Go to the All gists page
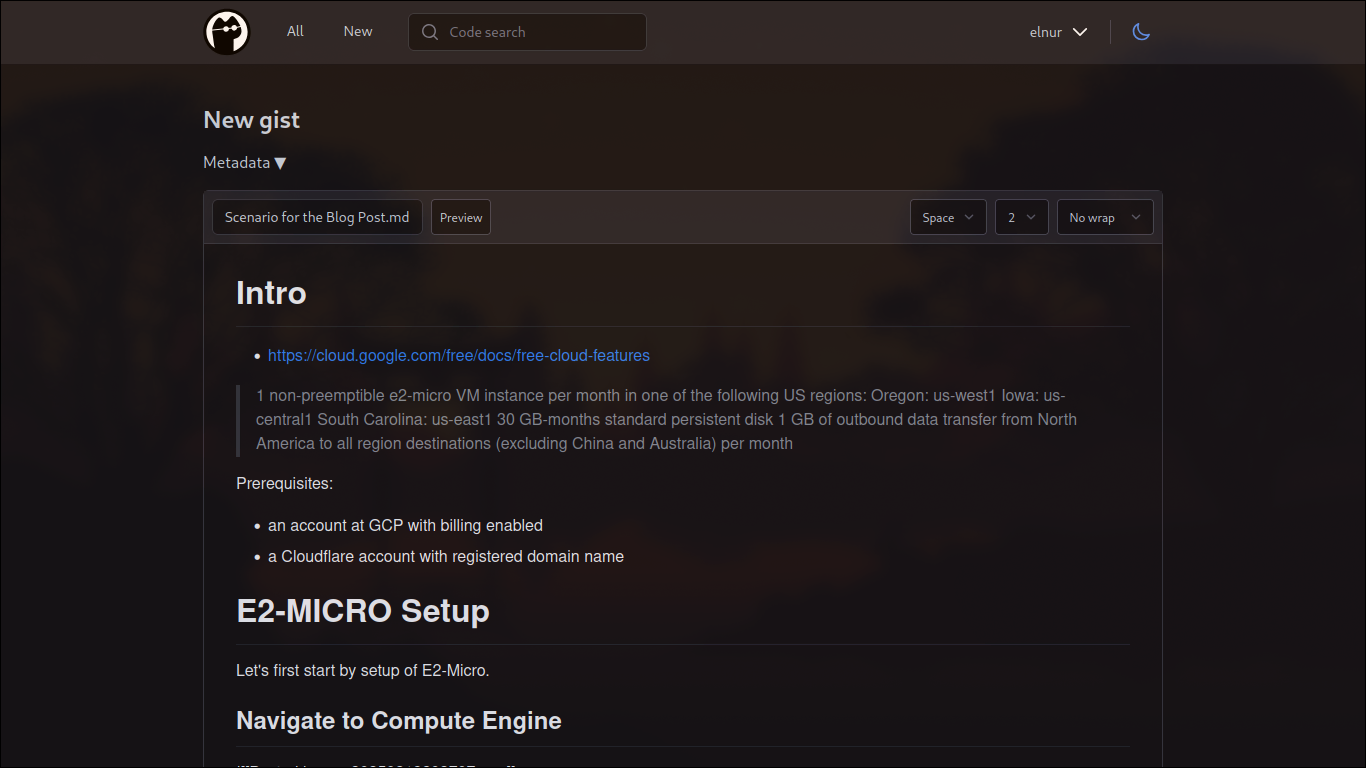1366x768 pixels. (295, 31)
